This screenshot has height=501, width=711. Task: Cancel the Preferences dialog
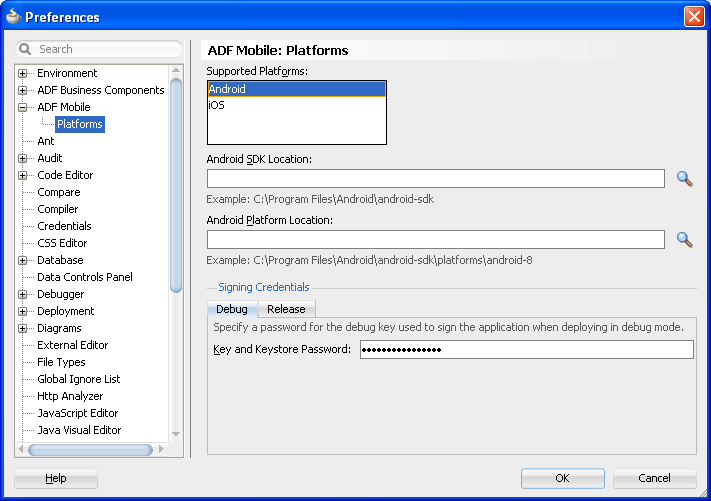654,478
